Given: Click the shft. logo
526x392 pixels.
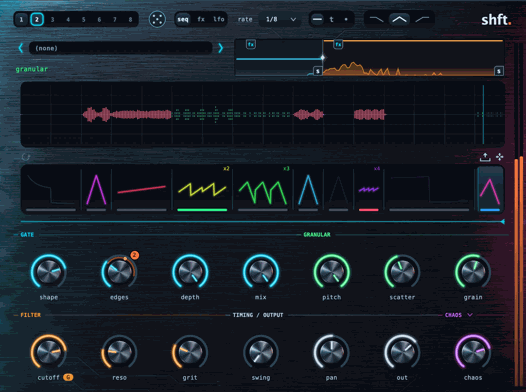Looking at the screenshot, I should click(496, 20).
